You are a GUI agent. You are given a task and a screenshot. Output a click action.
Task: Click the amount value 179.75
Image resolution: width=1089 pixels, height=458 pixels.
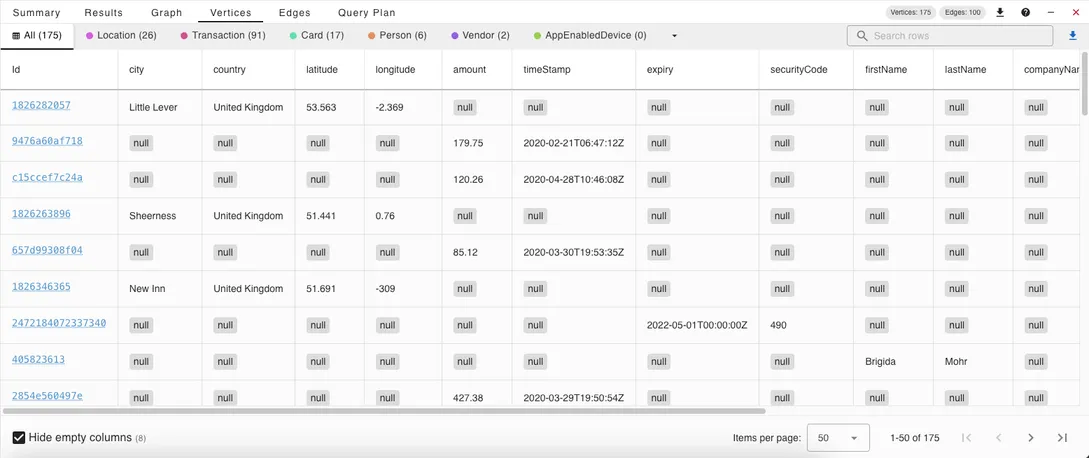(468, 143)
